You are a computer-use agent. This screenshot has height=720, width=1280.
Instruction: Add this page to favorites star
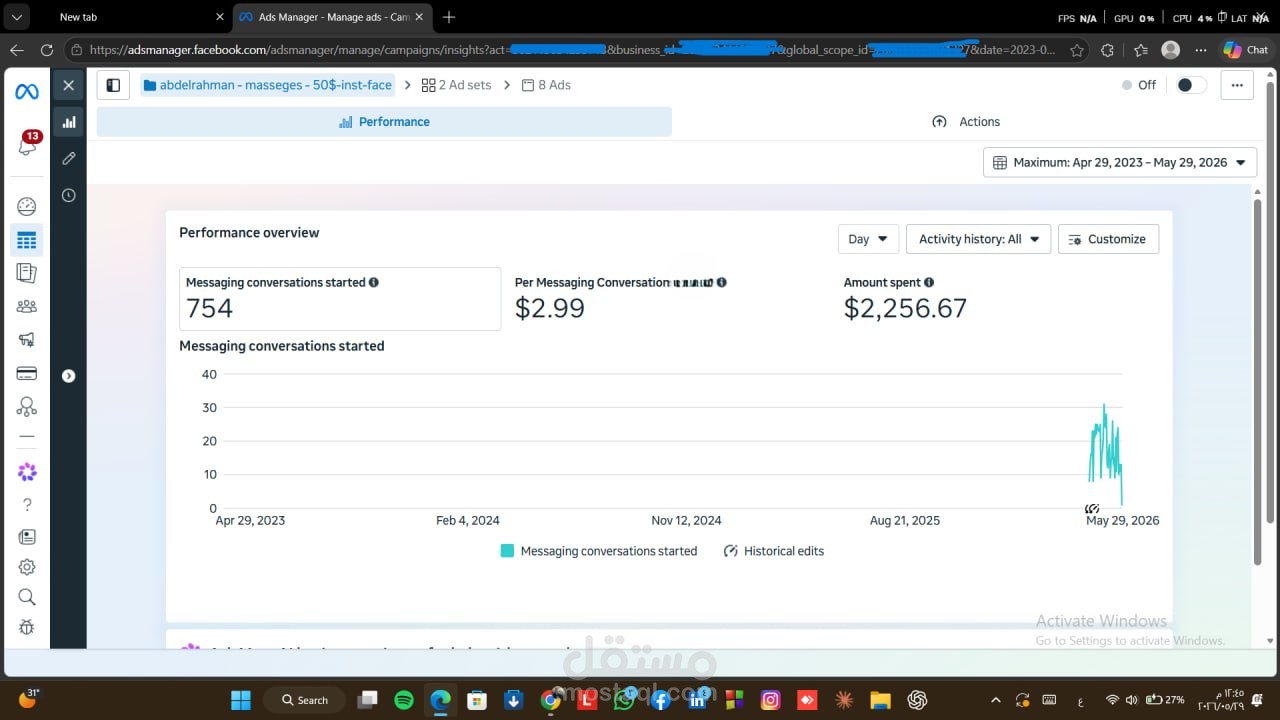click(1076, 50)
